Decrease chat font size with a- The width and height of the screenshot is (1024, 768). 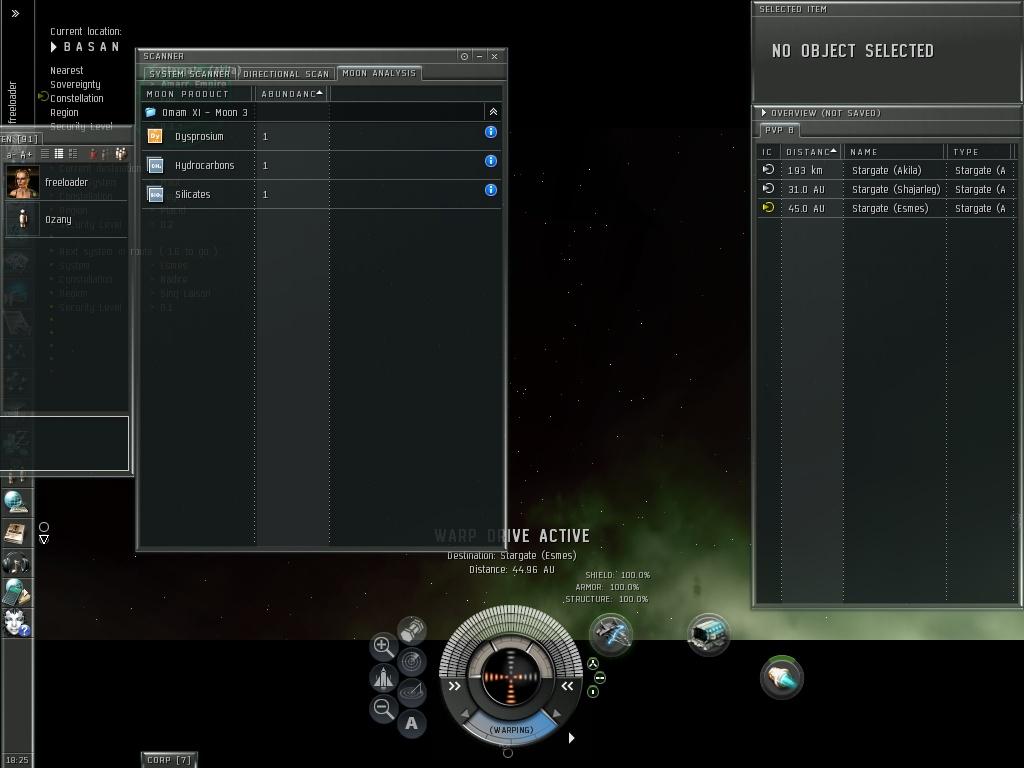click(x=10, y=155)
